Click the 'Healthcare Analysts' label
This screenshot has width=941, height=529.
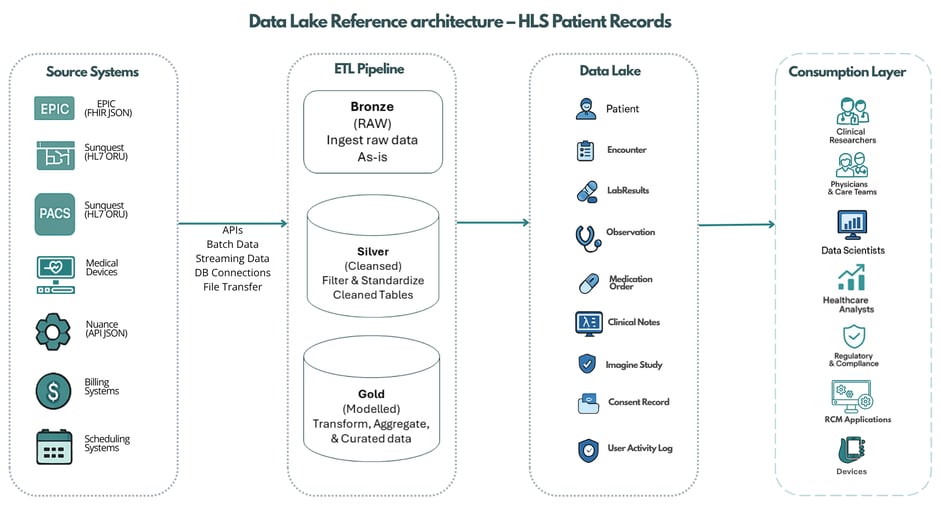848,304
